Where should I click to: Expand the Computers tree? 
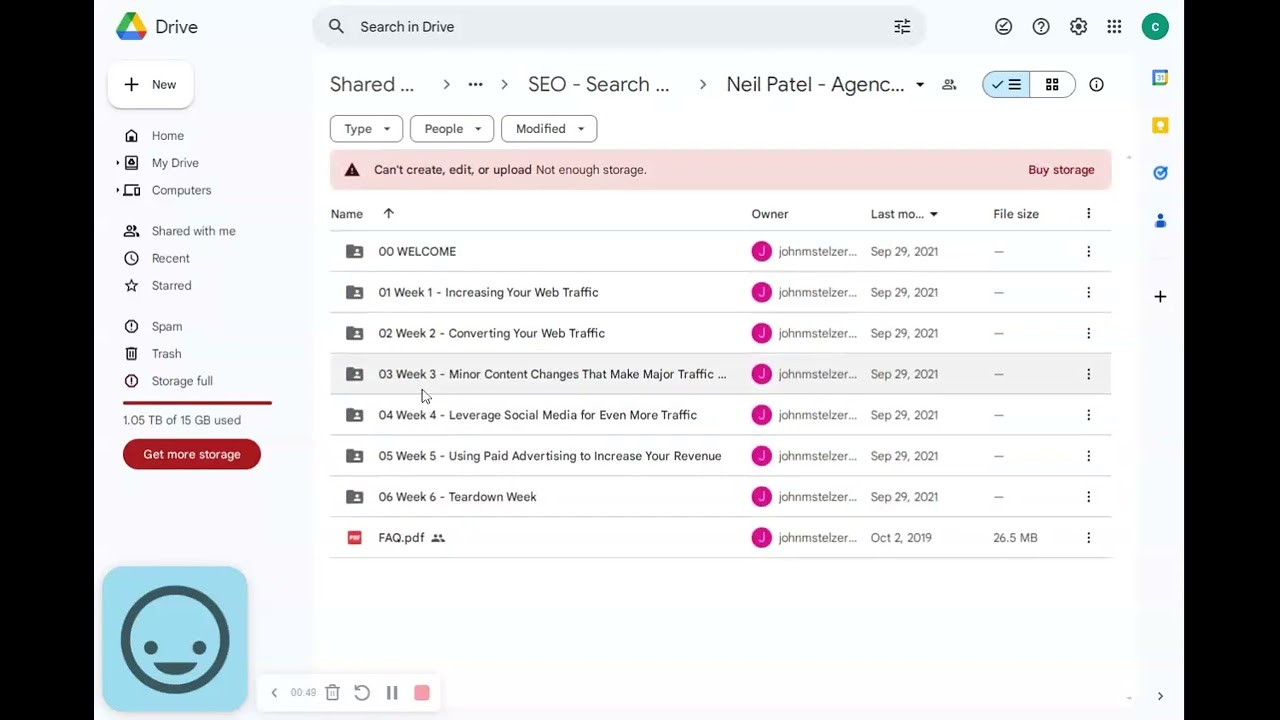pyautogui.click(x=118, y=190)
